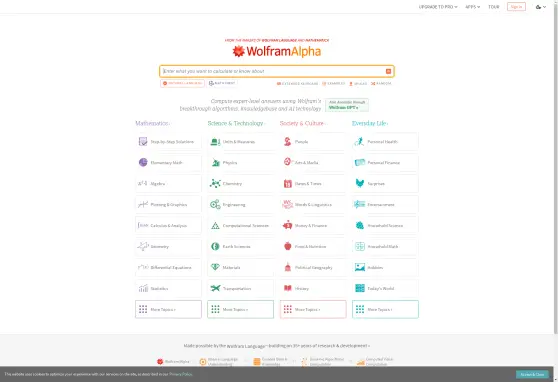Click the Transportation airplane icon
This screenshot has width=558, height=382.
215,288
